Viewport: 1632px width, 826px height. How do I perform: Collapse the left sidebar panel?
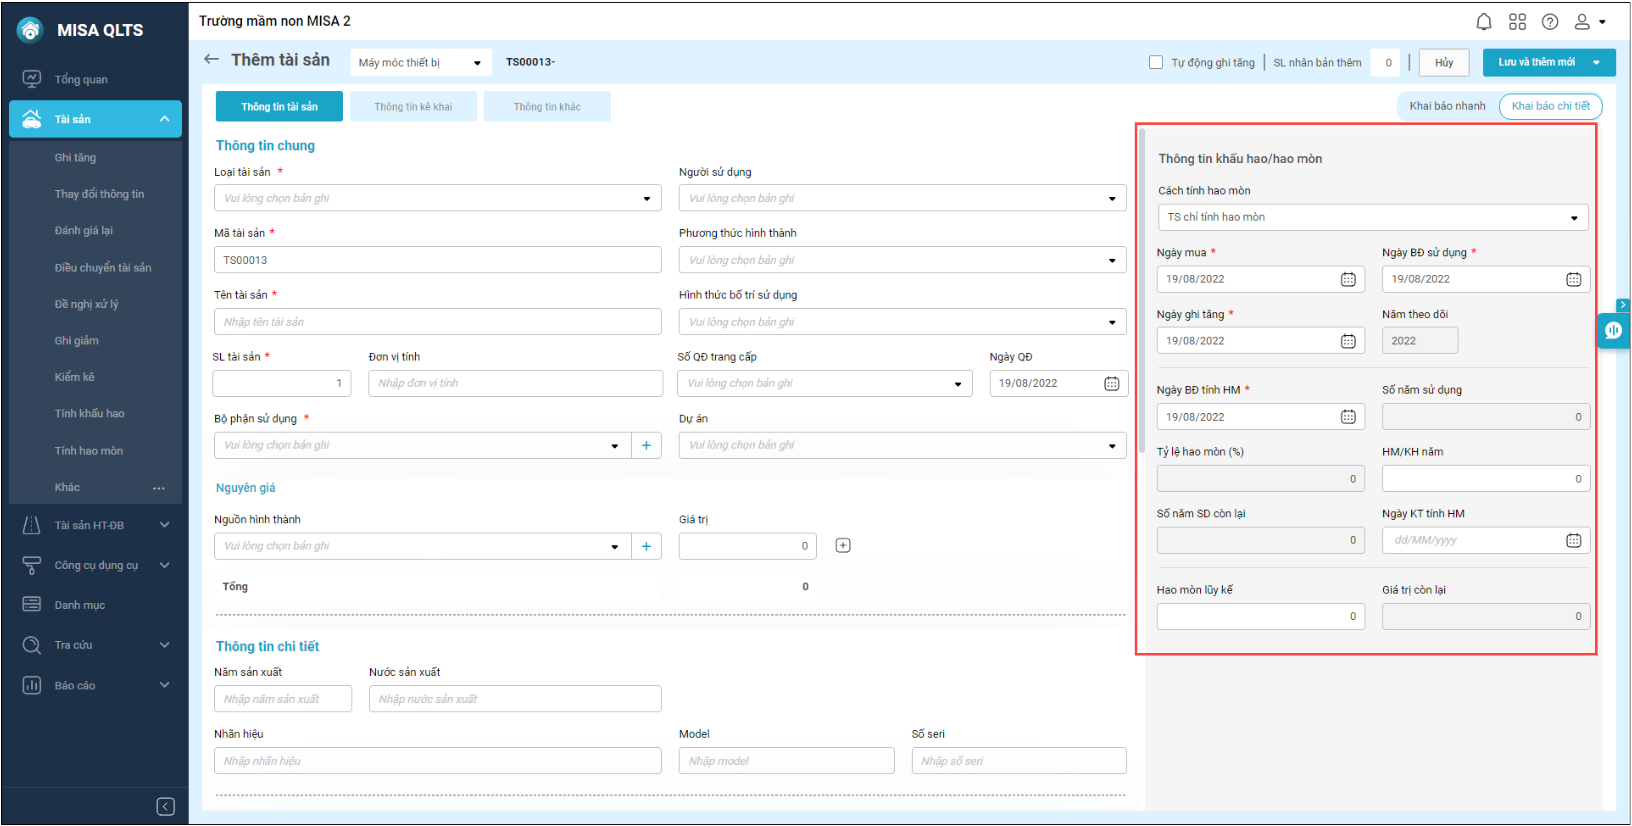(x=166, y=807)
